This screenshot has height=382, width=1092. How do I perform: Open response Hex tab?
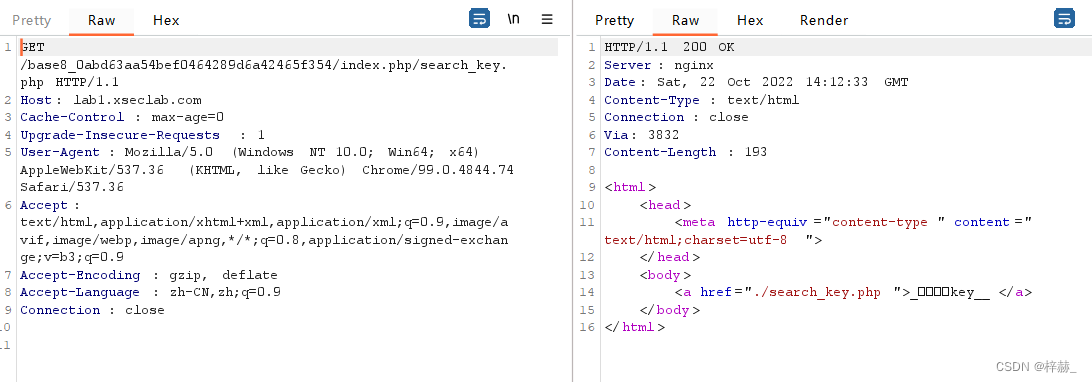(x=750, y=20)
